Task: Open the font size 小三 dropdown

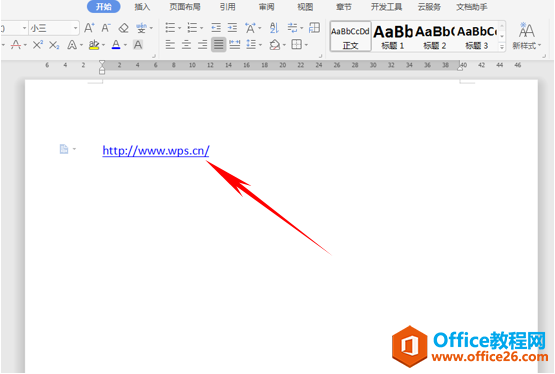Action: (x=75, y=28)
